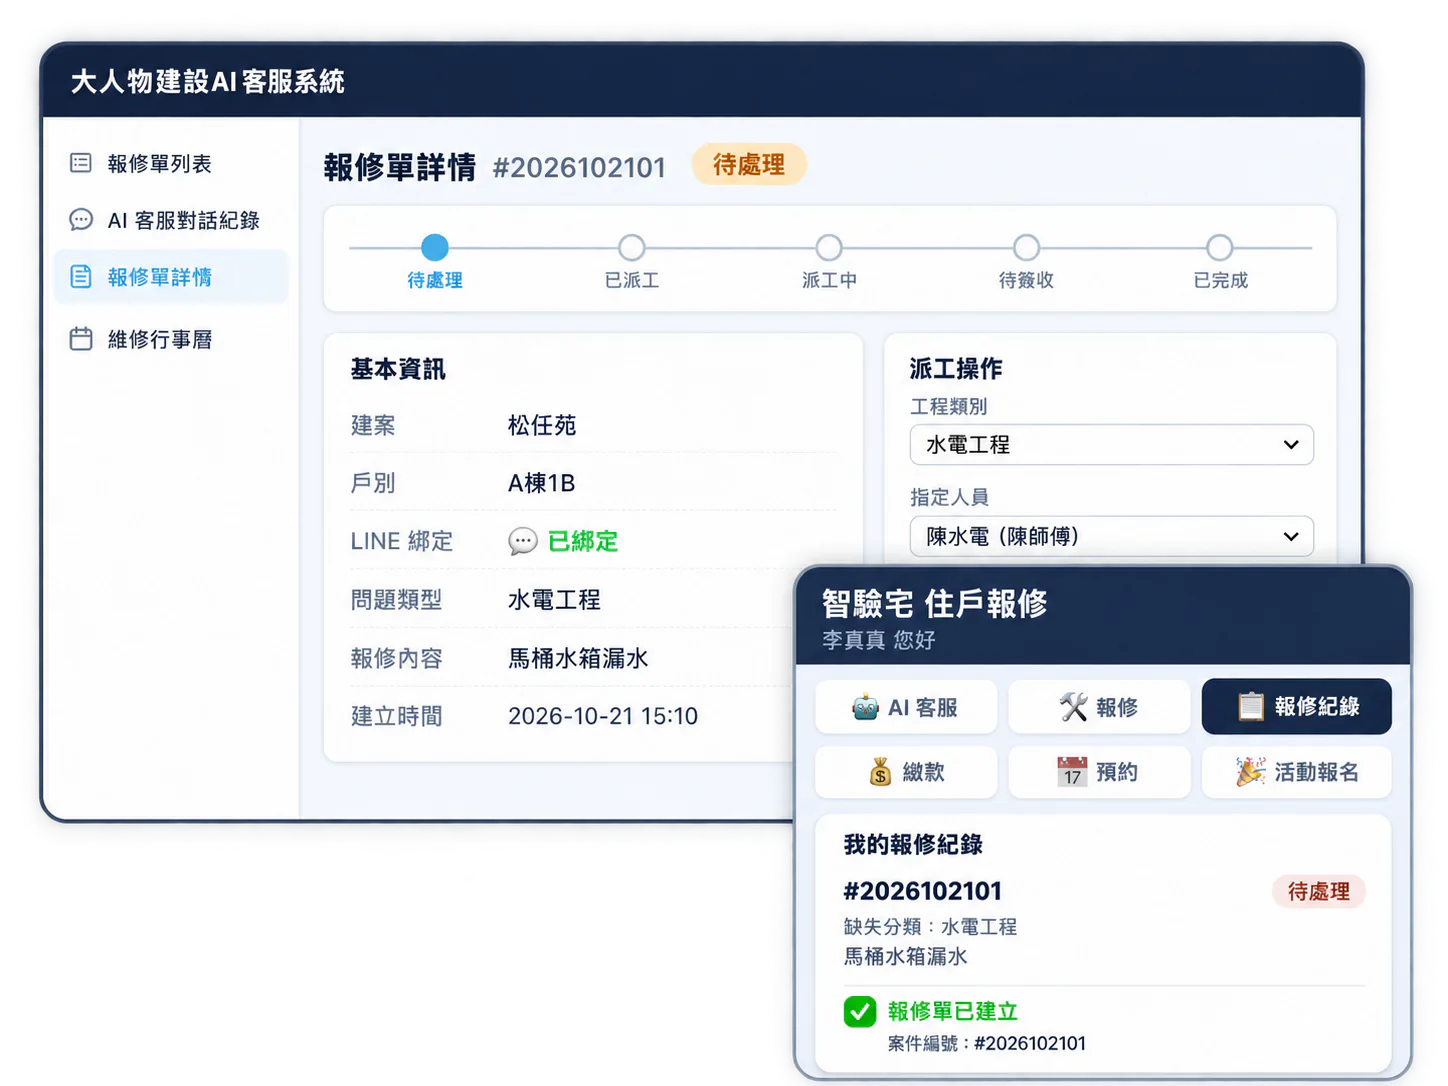This screenshot has width=1448, height=1086.
Task: Click the orange 待處理 badge beside order number
Action: tap(749, 165)
